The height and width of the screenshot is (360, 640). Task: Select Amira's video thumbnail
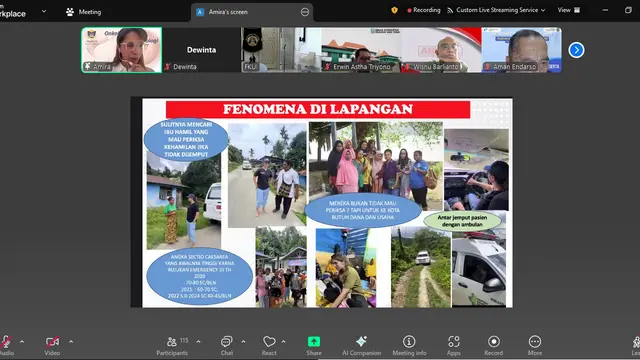(122, 50)
